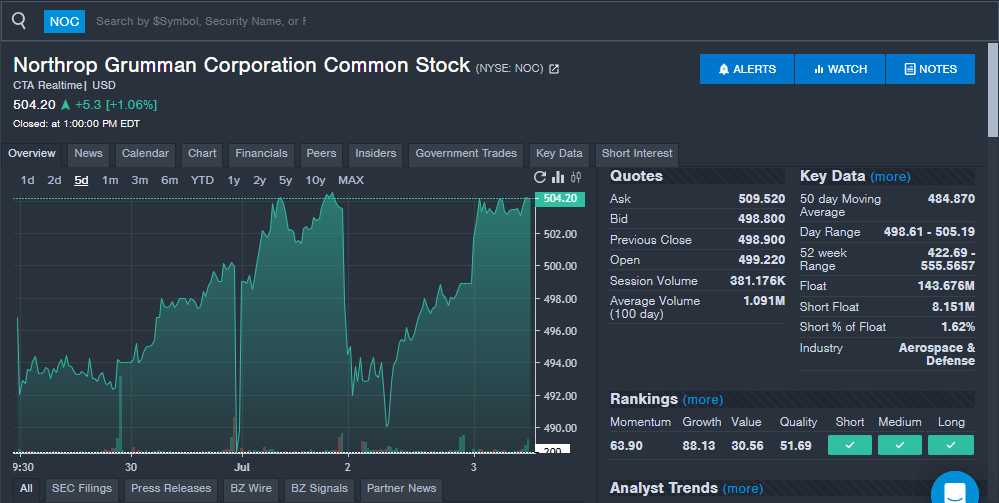Set chart range to 10y

315,180
